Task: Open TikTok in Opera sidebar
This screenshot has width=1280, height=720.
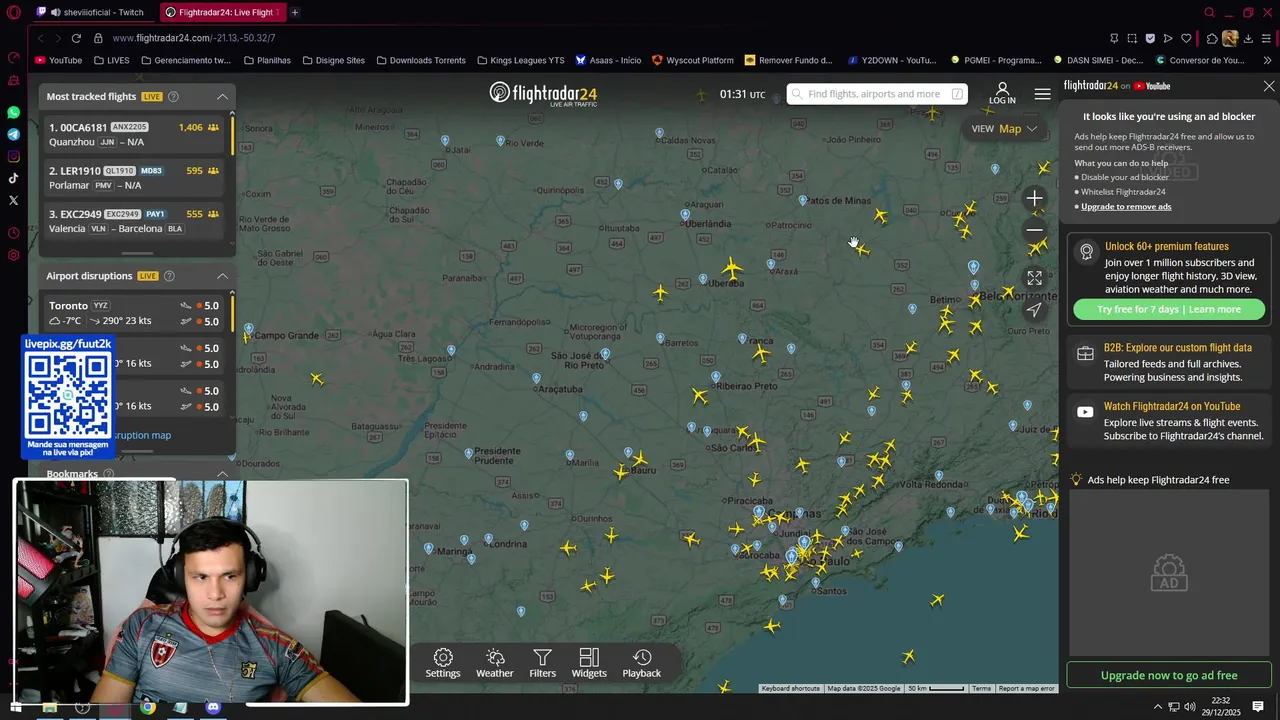Action: point(13,178)
